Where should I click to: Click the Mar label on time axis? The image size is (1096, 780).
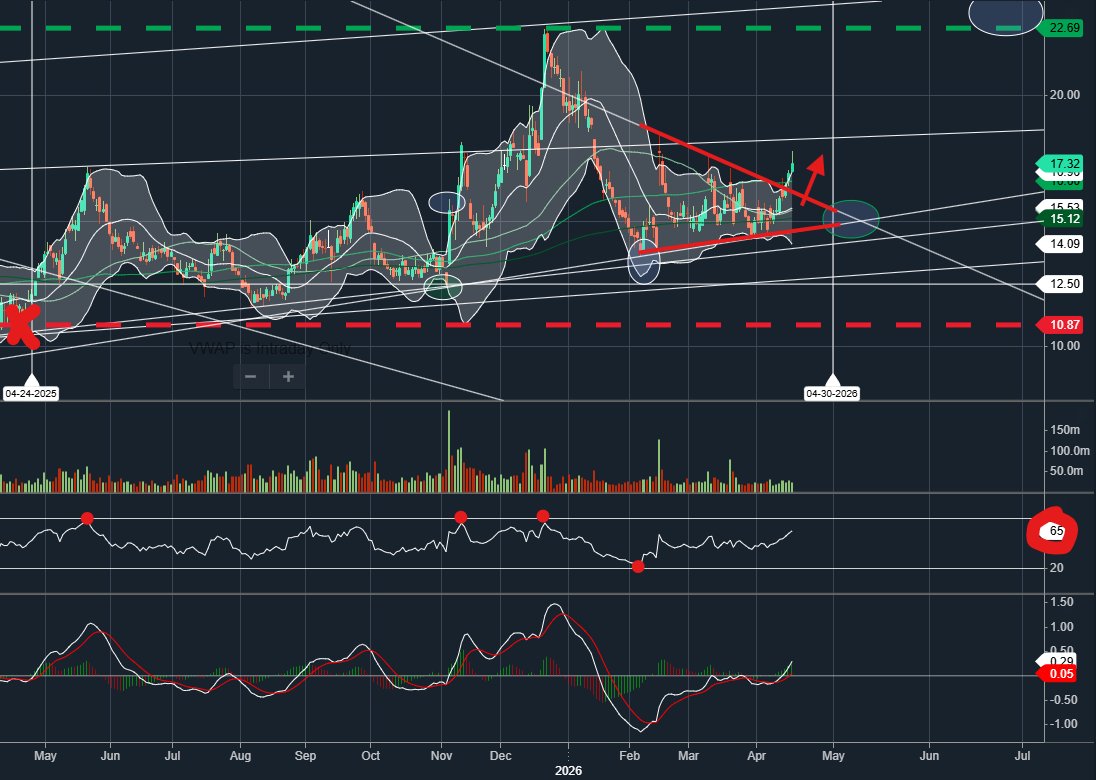[688, 756]
